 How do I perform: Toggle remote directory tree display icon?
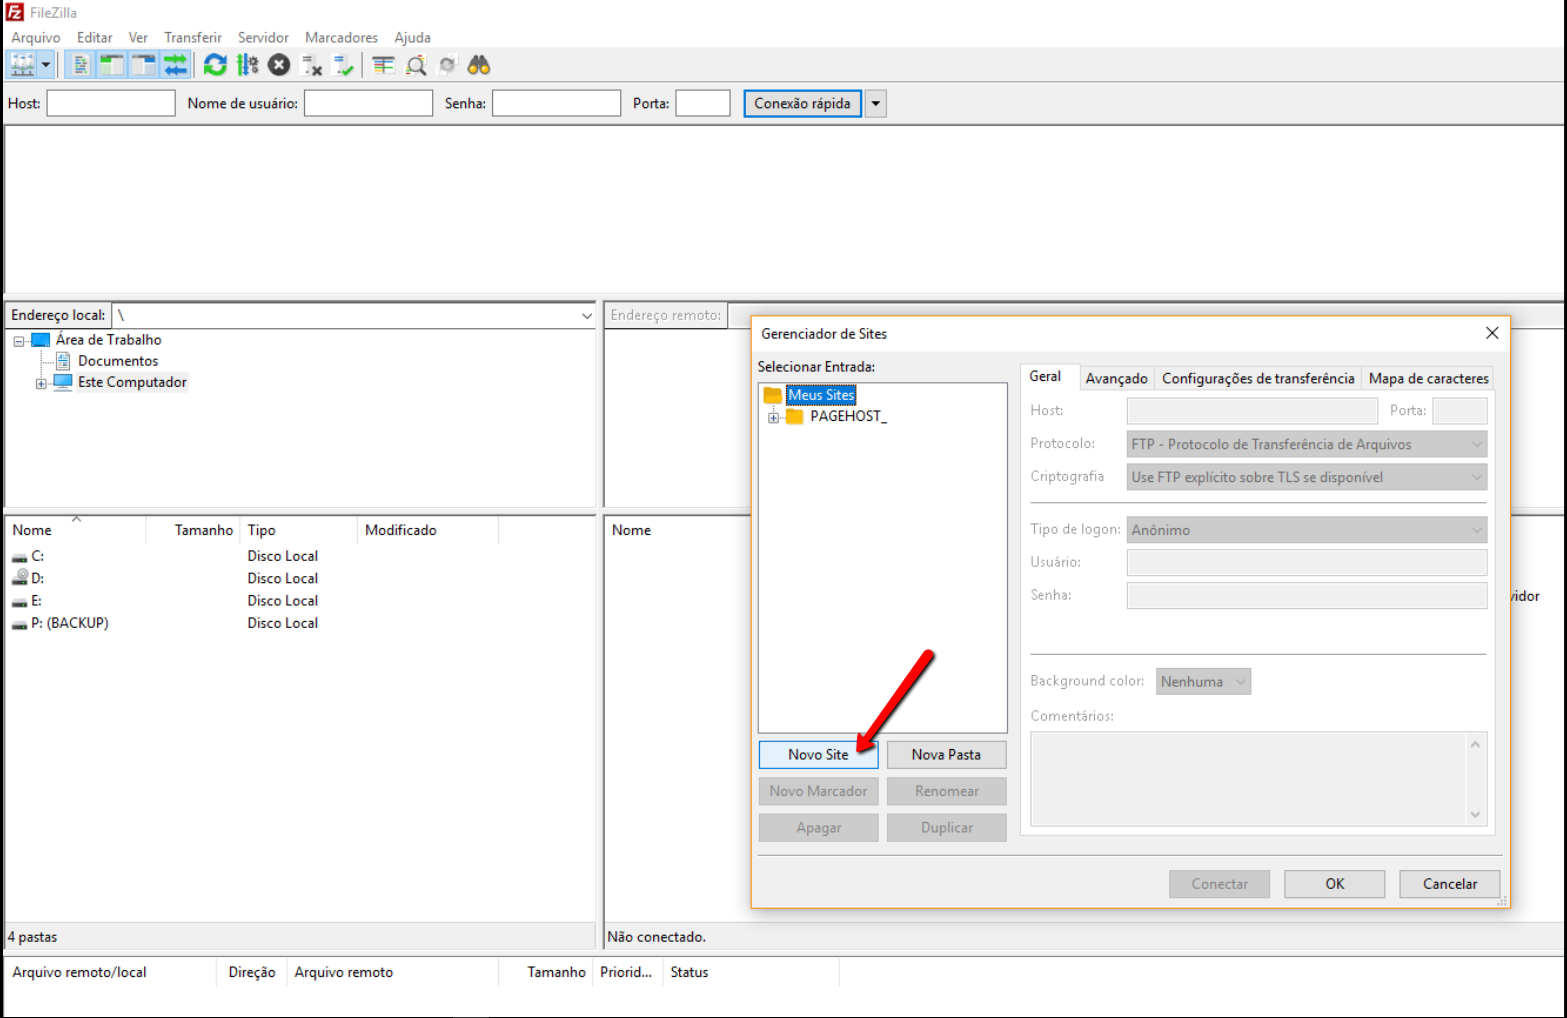click(x=144, y=65)
